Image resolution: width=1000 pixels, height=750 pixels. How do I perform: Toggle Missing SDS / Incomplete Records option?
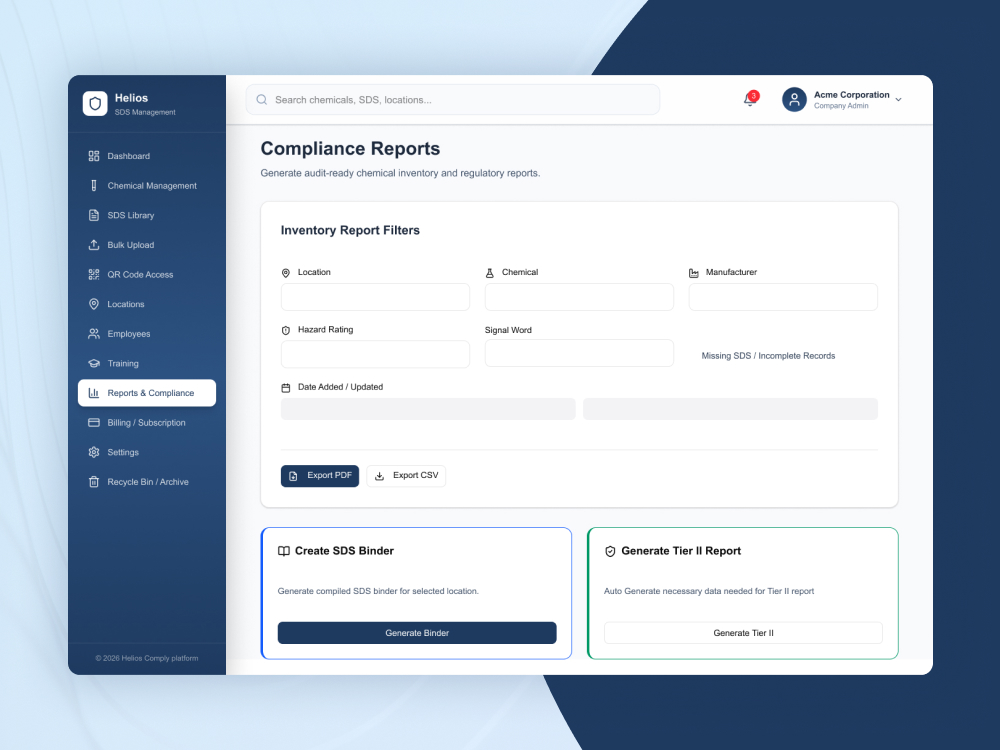coord(768,356)
